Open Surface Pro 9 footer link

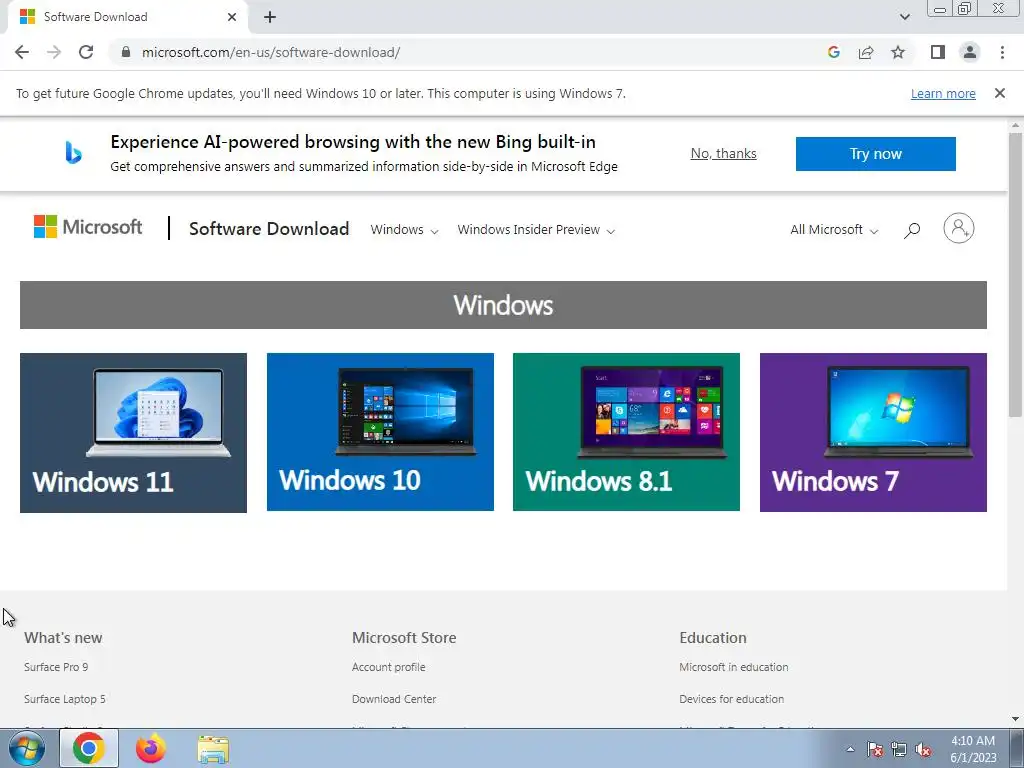coord(56,667)
